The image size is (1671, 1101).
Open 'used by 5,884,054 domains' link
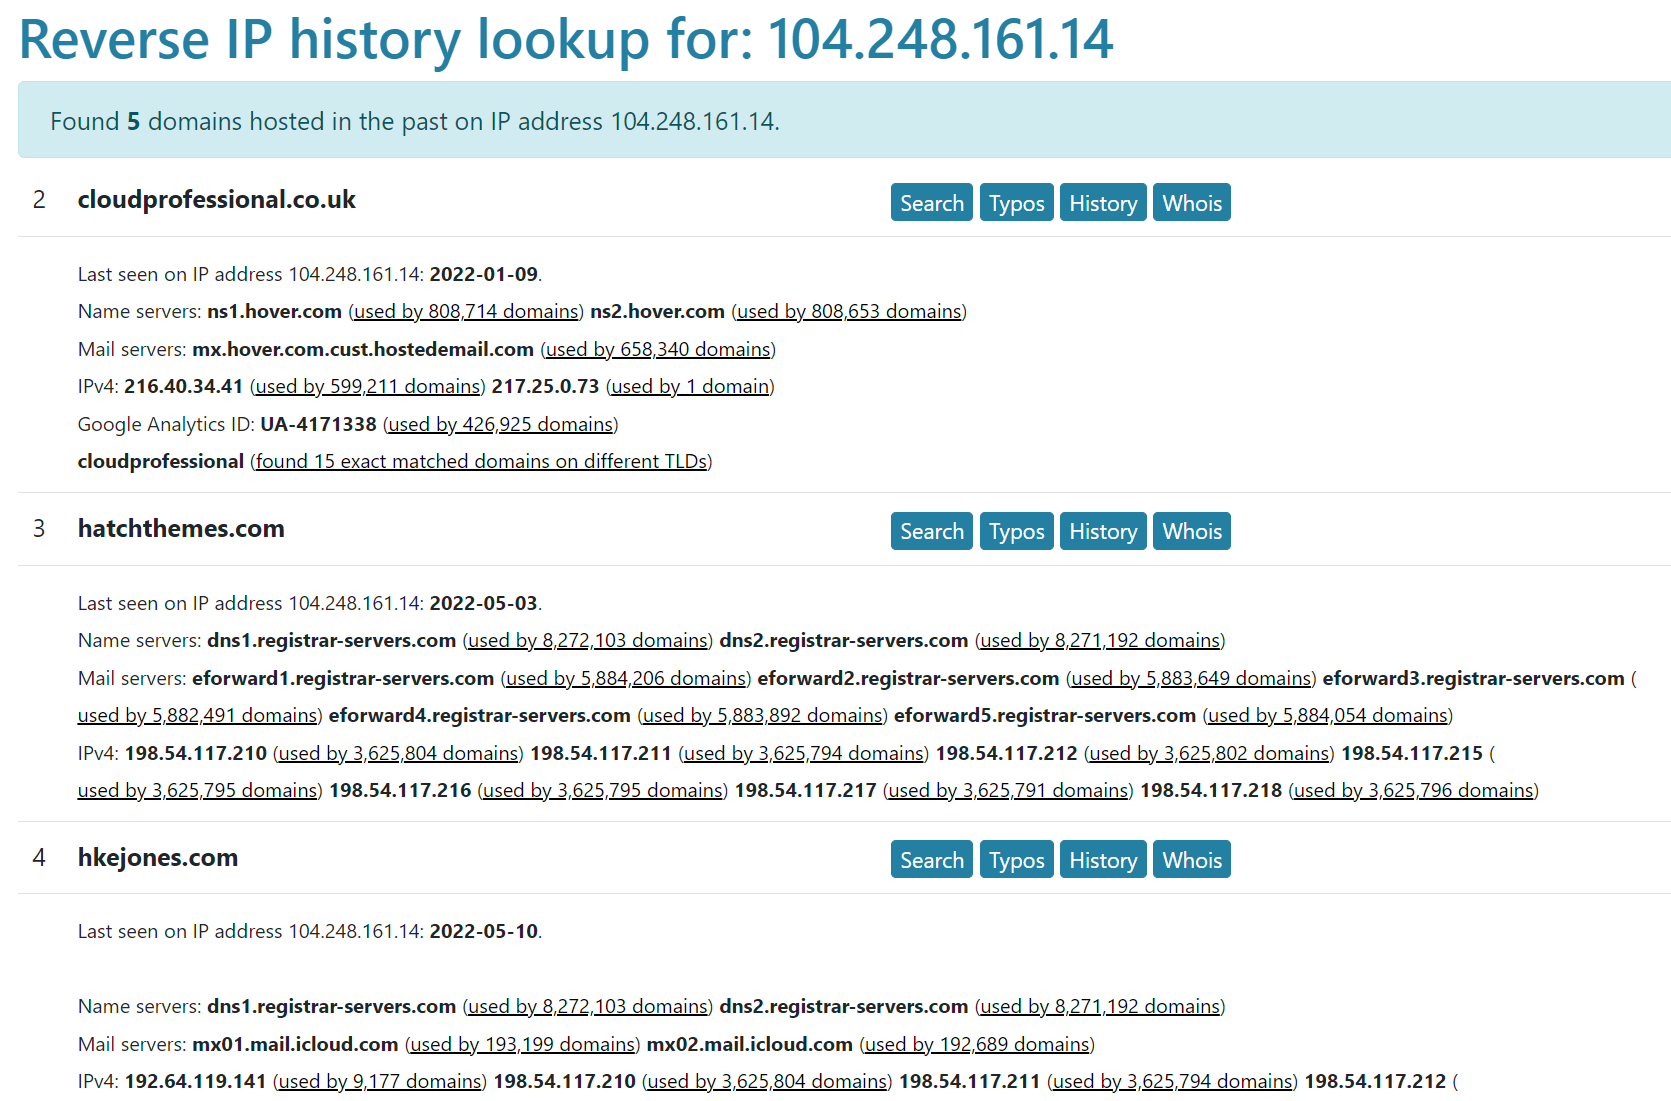[1328, 715]
